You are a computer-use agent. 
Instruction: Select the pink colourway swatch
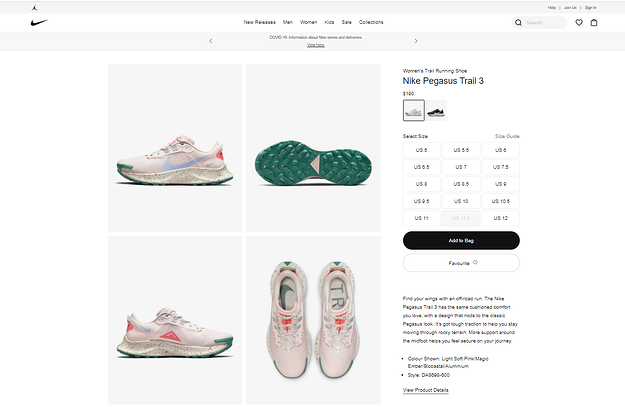[x=414, y=110]
